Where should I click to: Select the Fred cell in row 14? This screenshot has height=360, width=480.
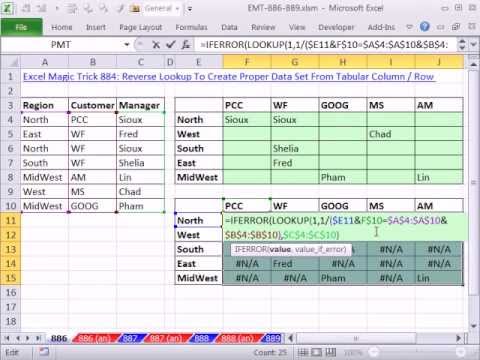coord(295,264)
